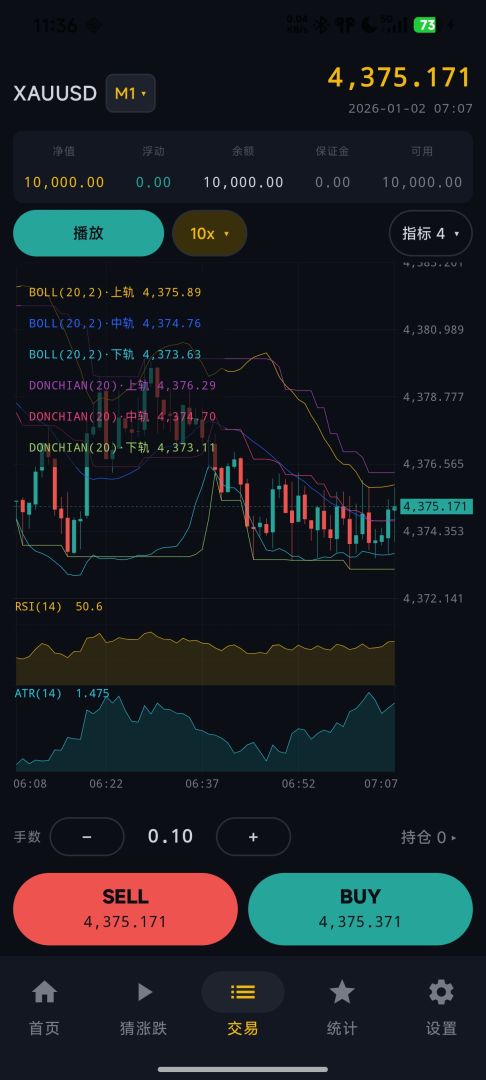Tap the star icon for 统计
Screen dimensions: 486x1080
click(x=342, y=992)
